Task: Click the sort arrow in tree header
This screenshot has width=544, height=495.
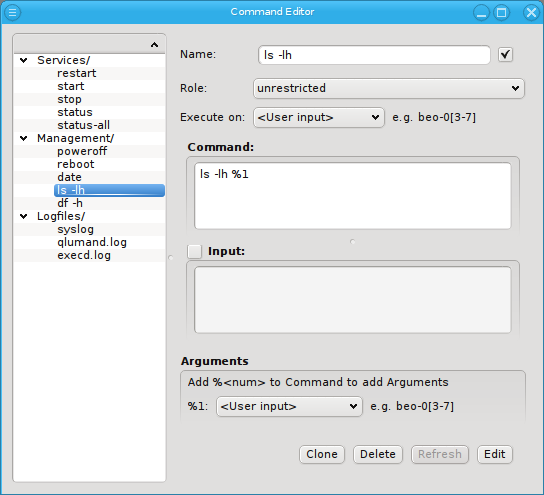Action: click(x=154, y=45)
